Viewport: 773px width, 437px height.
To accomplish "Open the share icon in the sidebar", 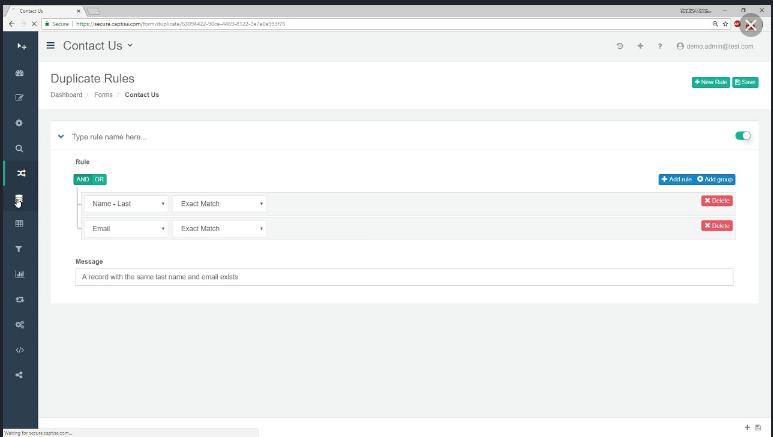I will (x=19, y=375).
